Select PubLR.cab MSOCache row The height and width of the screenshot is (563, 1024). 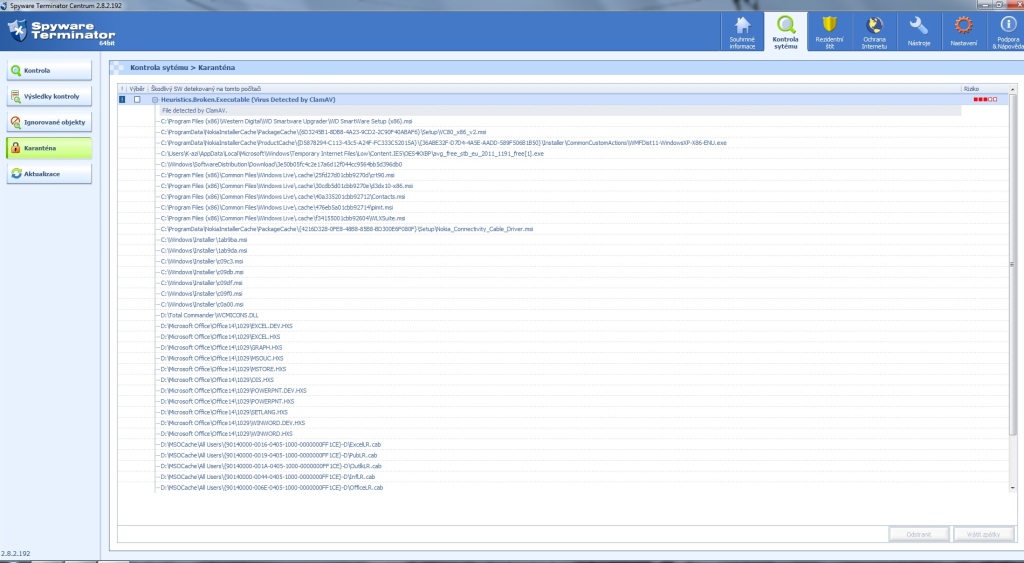[268, 455]
